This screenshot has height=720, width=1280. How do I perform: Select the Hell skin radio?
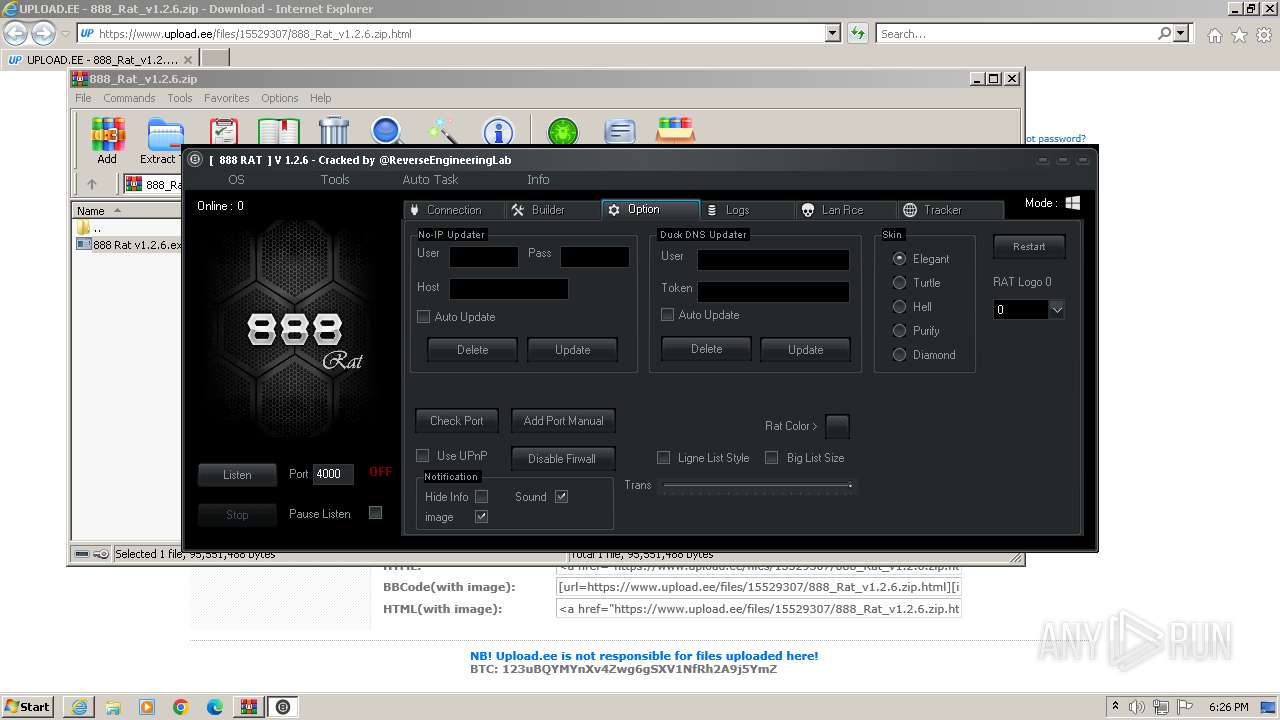tap(900, 307)
